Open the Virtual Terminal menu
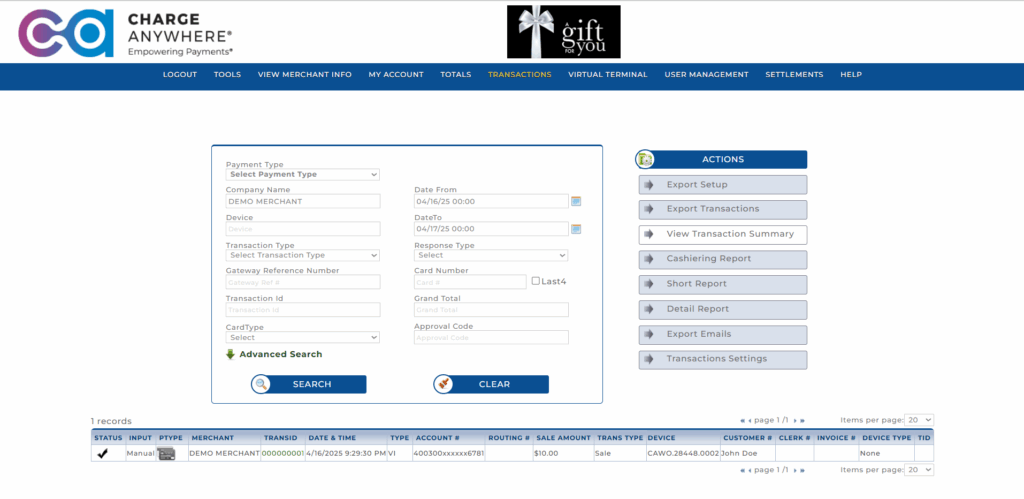 (x=607, y=75)
